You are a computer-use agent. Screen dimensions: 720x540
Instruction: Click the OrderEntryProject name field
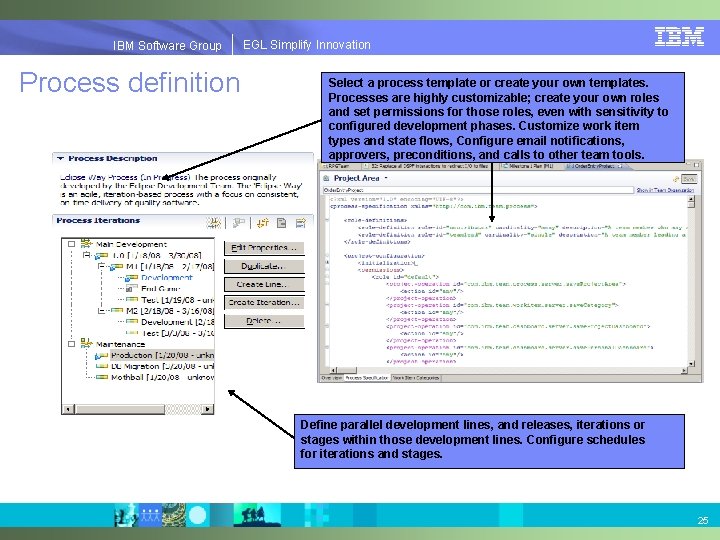tap(478, 190)
